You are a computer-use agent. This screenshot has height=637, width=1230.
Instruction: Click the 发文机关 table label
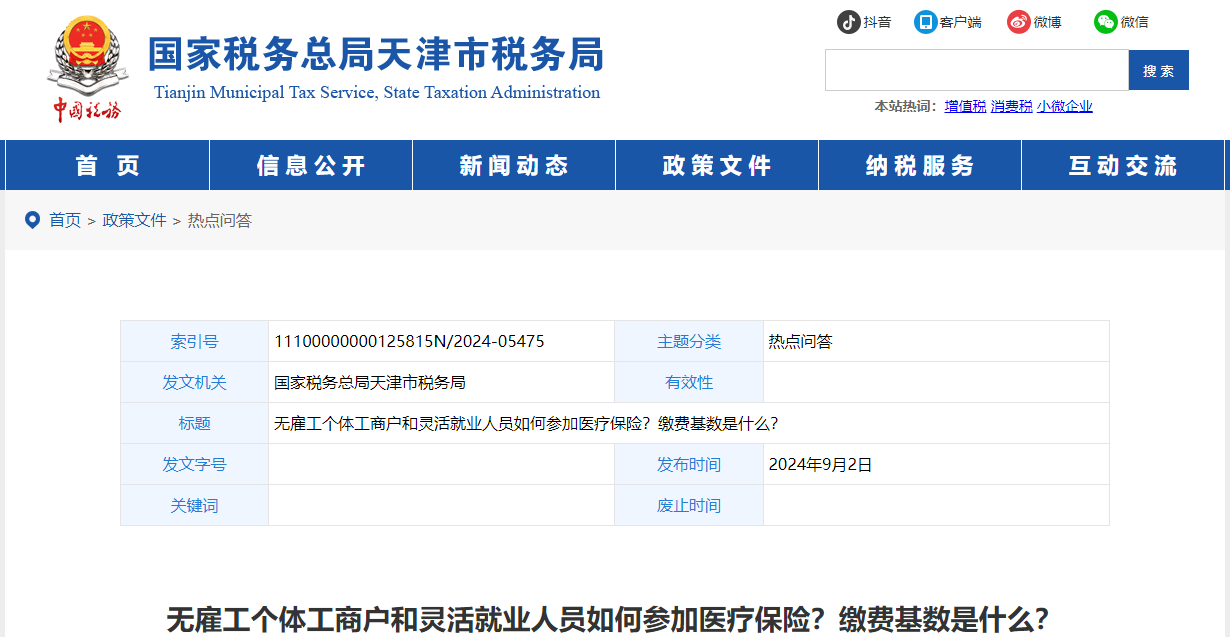click(x=194, y=382)
